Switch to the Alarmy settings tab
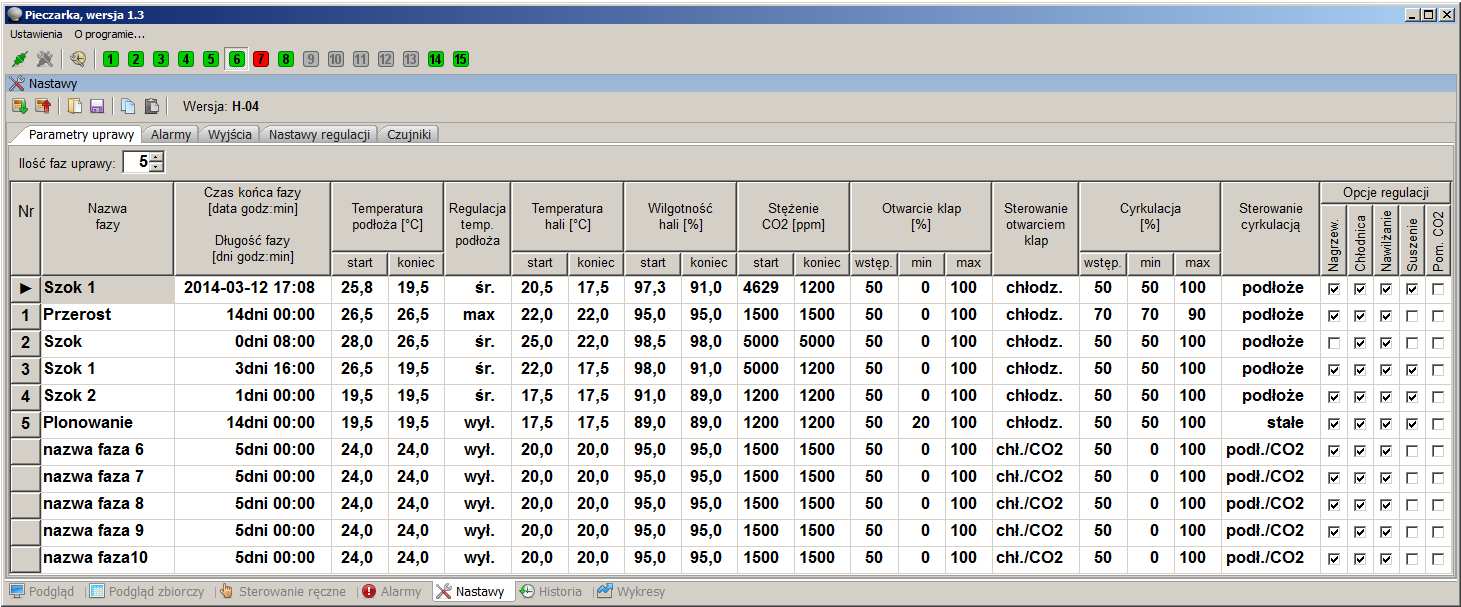 (171, 134)
